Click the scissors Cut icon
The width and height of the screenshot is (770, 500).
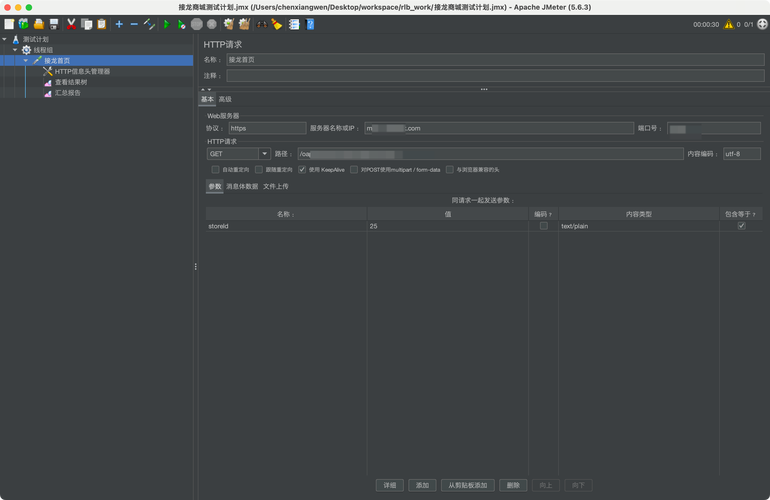tap(71, 24)
